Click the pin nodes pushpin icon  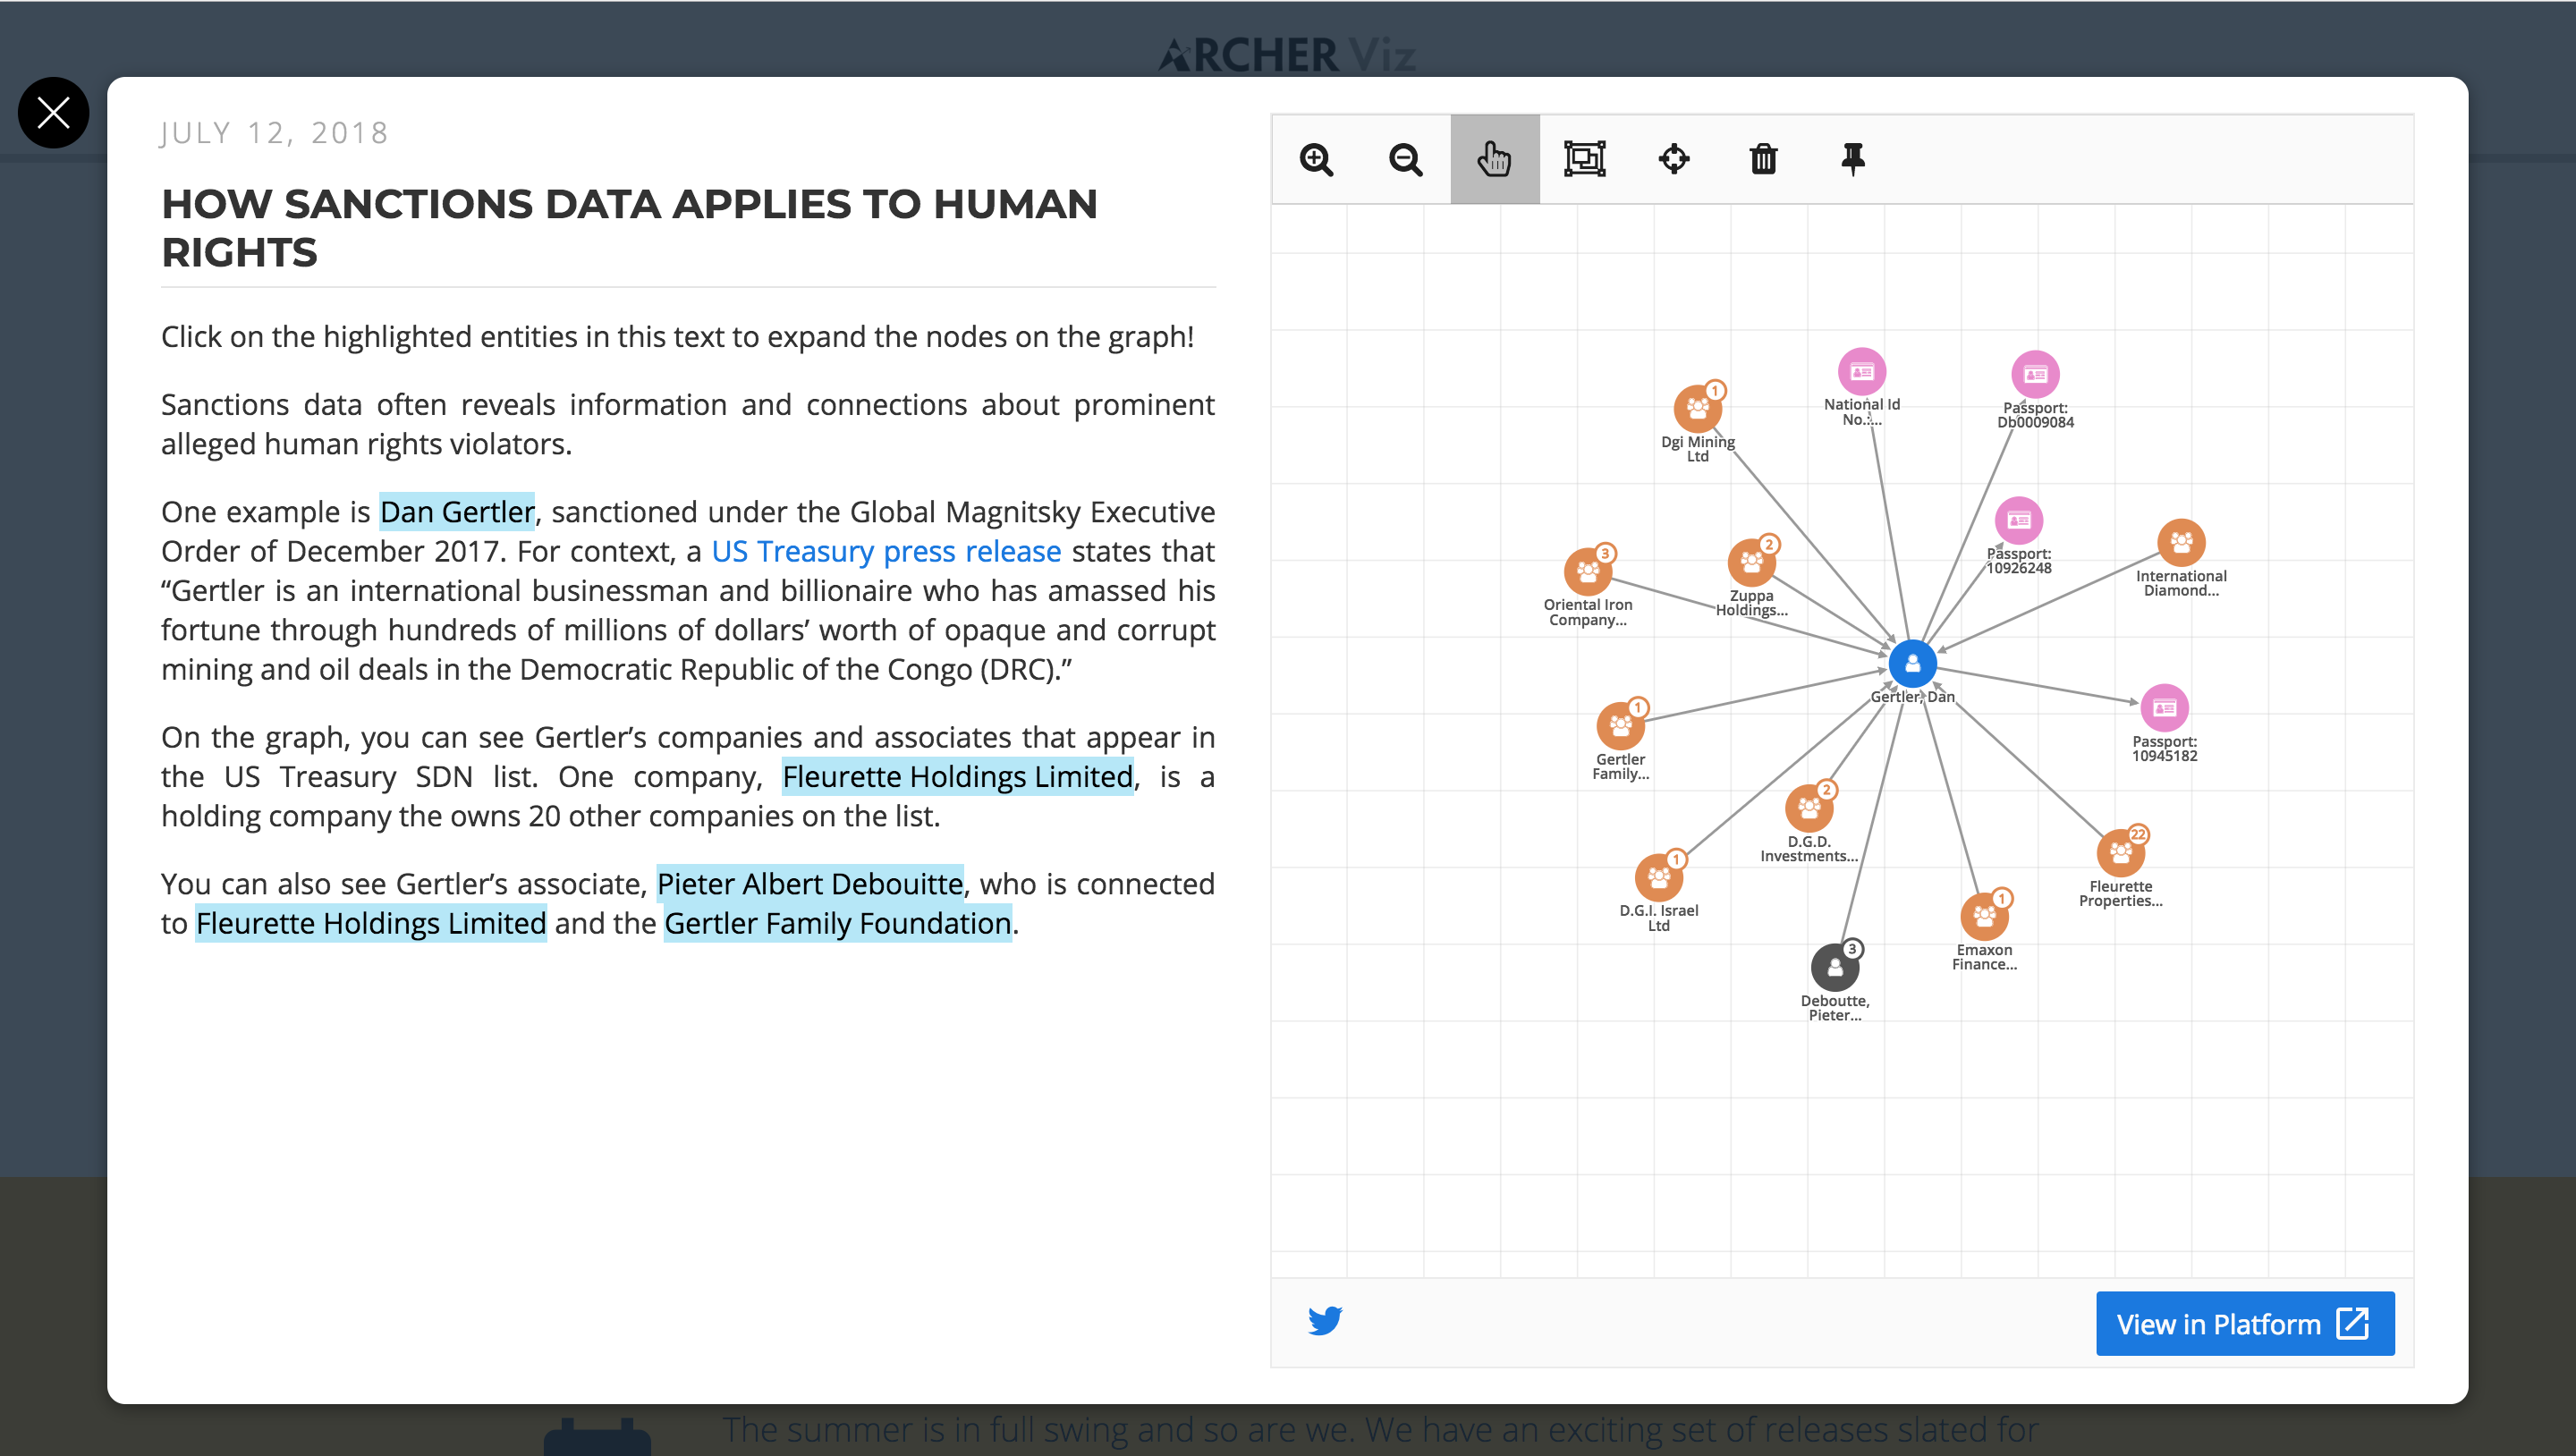[1852, 159]
